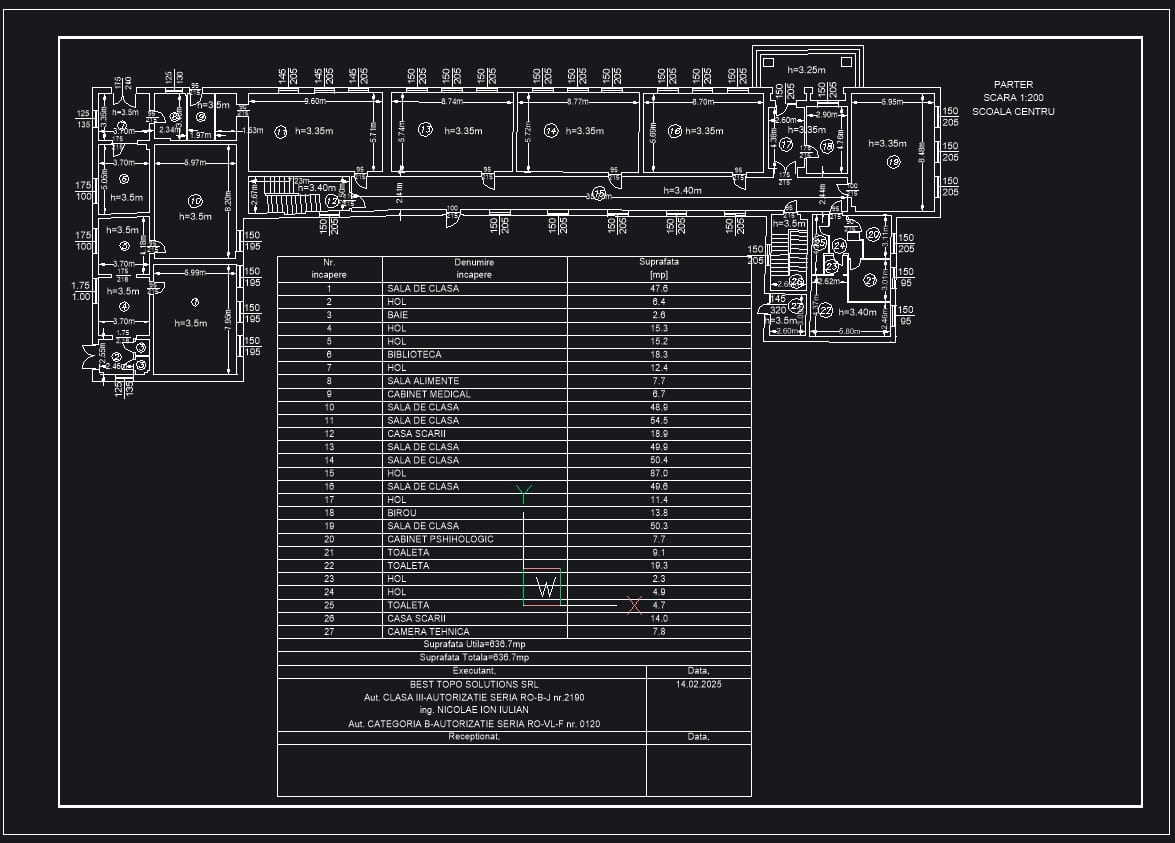1175x843 pixels.
Task: Select the SCOALA CENTRU text
Action: 1013,111
